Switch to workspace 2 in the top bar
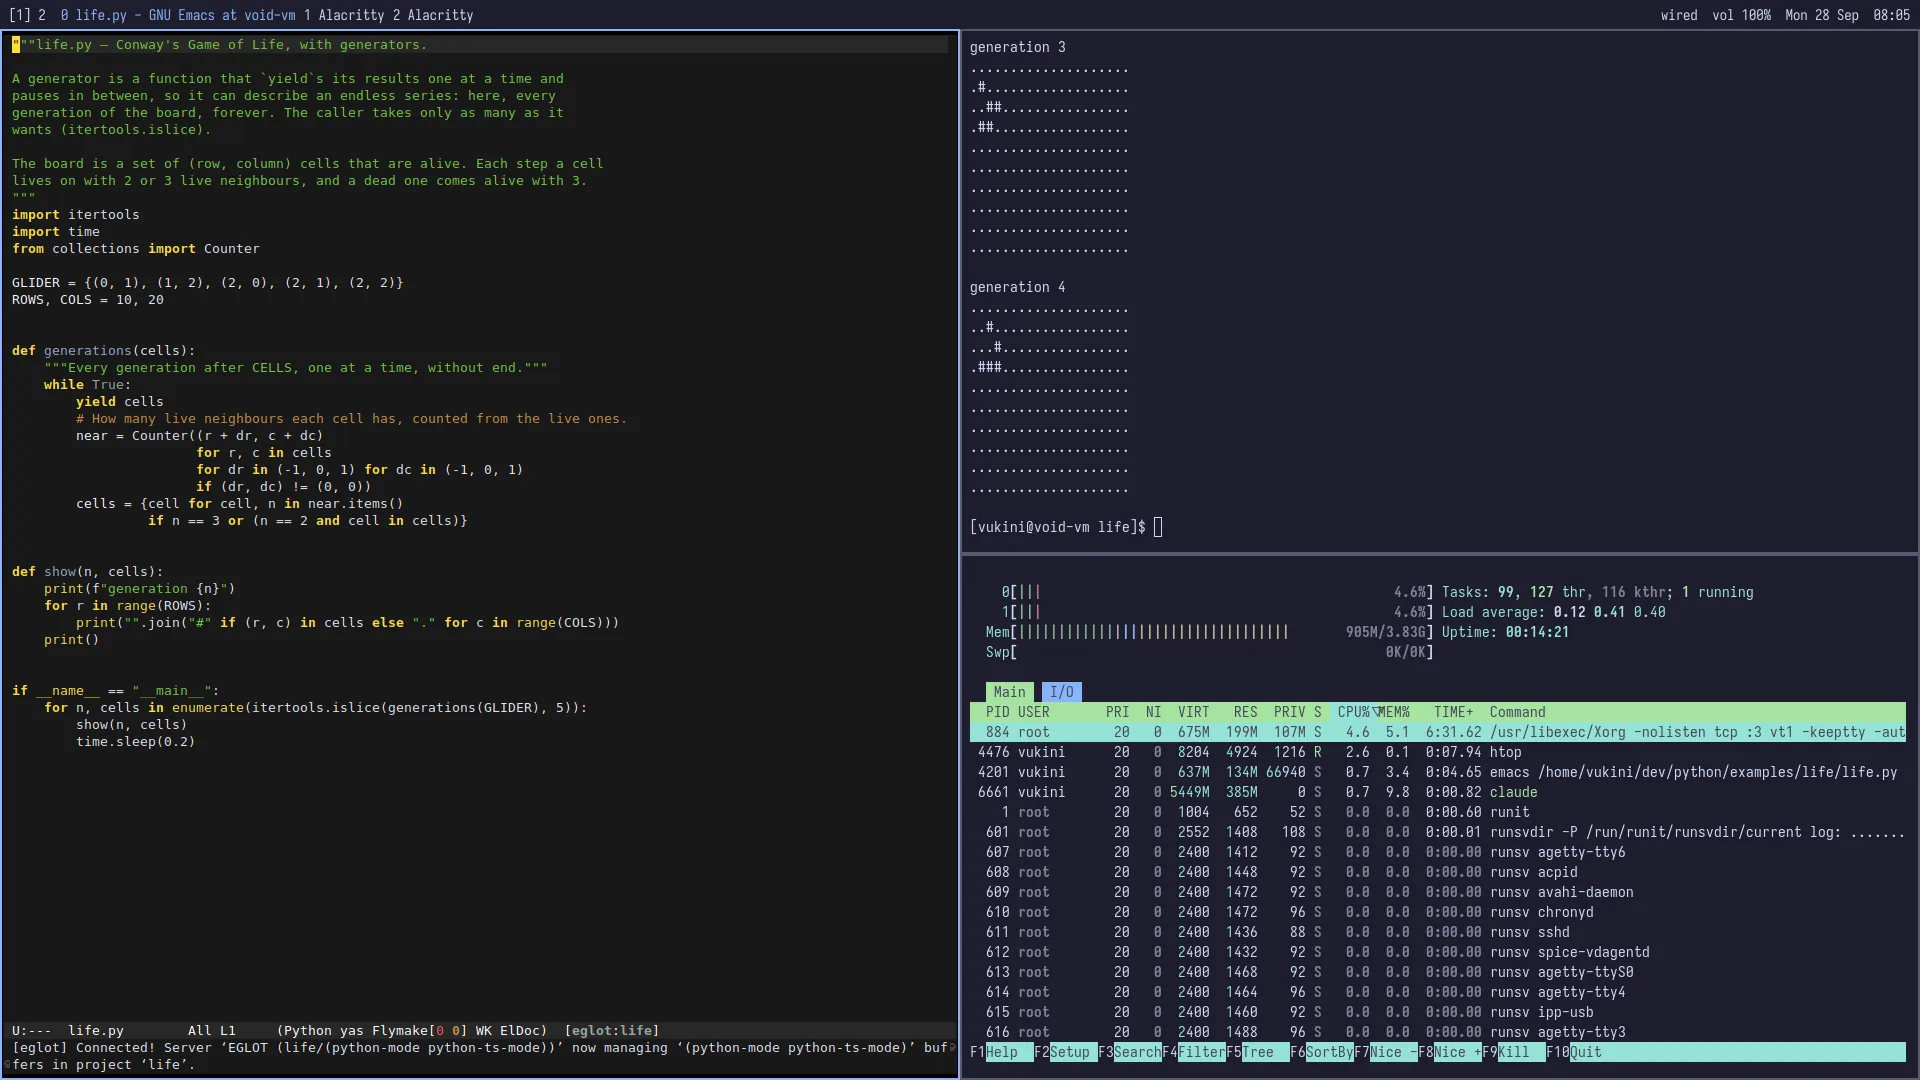This screenshot has width=1920, height=1080. point(42,15)
